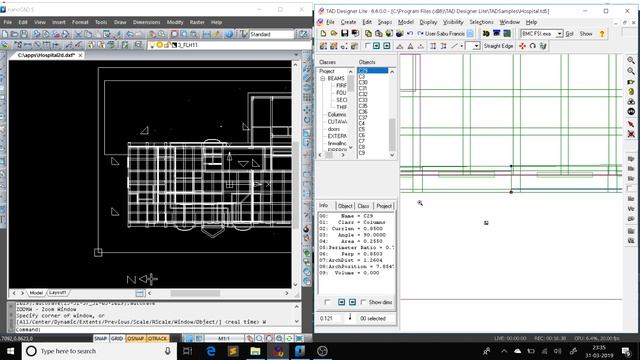
Task: Toggle OTRACK in nanoCAD status bar
Action: click(x=157, y=338)
